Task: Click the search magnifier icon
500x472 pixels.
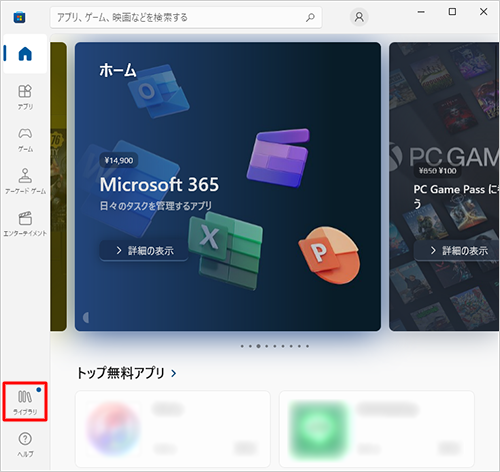Action: click(310, 17)
